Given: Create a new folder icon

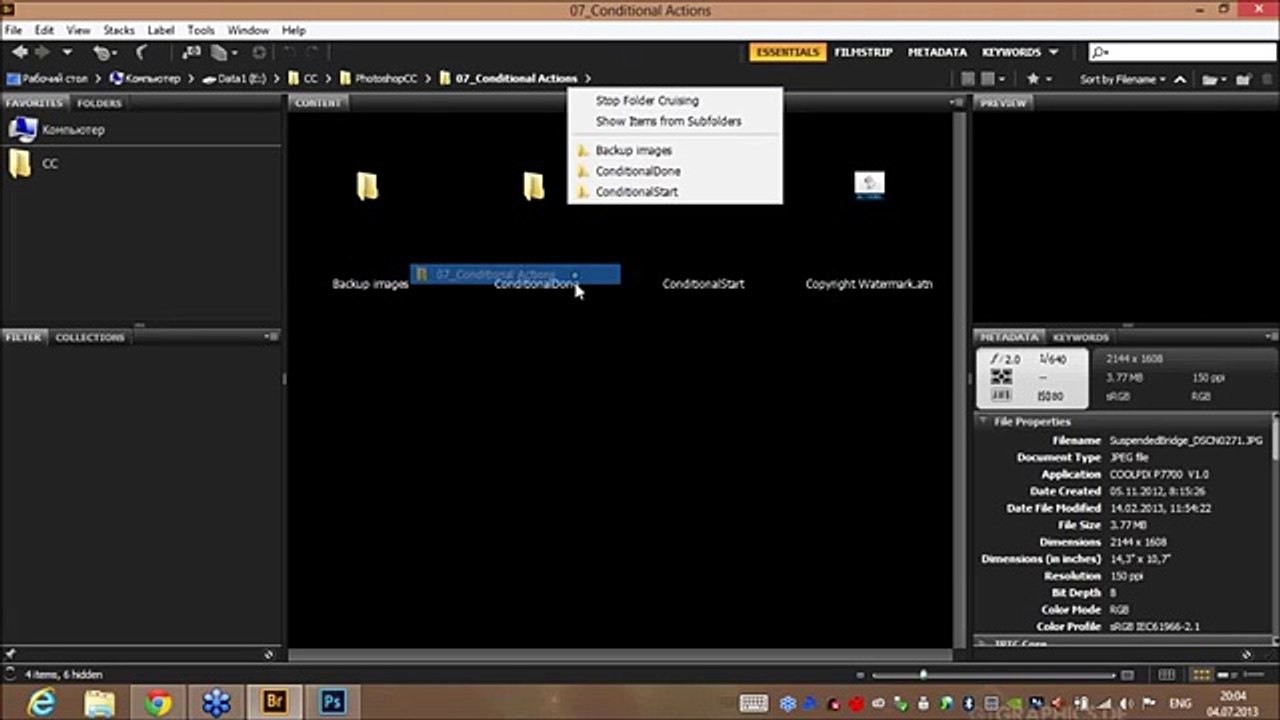Looking at the screenshot, I should [x=1243, y=79].
